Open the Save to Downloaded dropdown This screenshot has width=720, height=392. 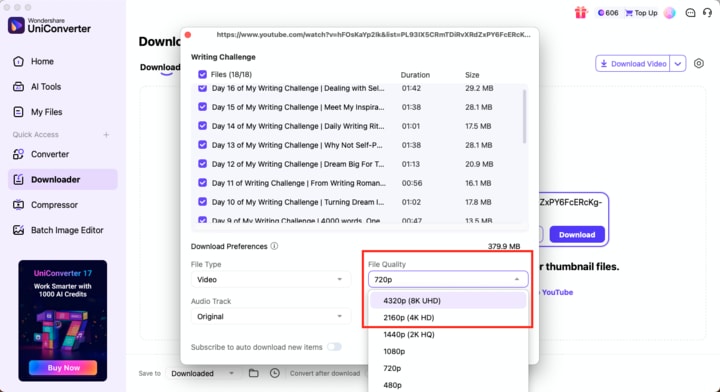(202, 373)
